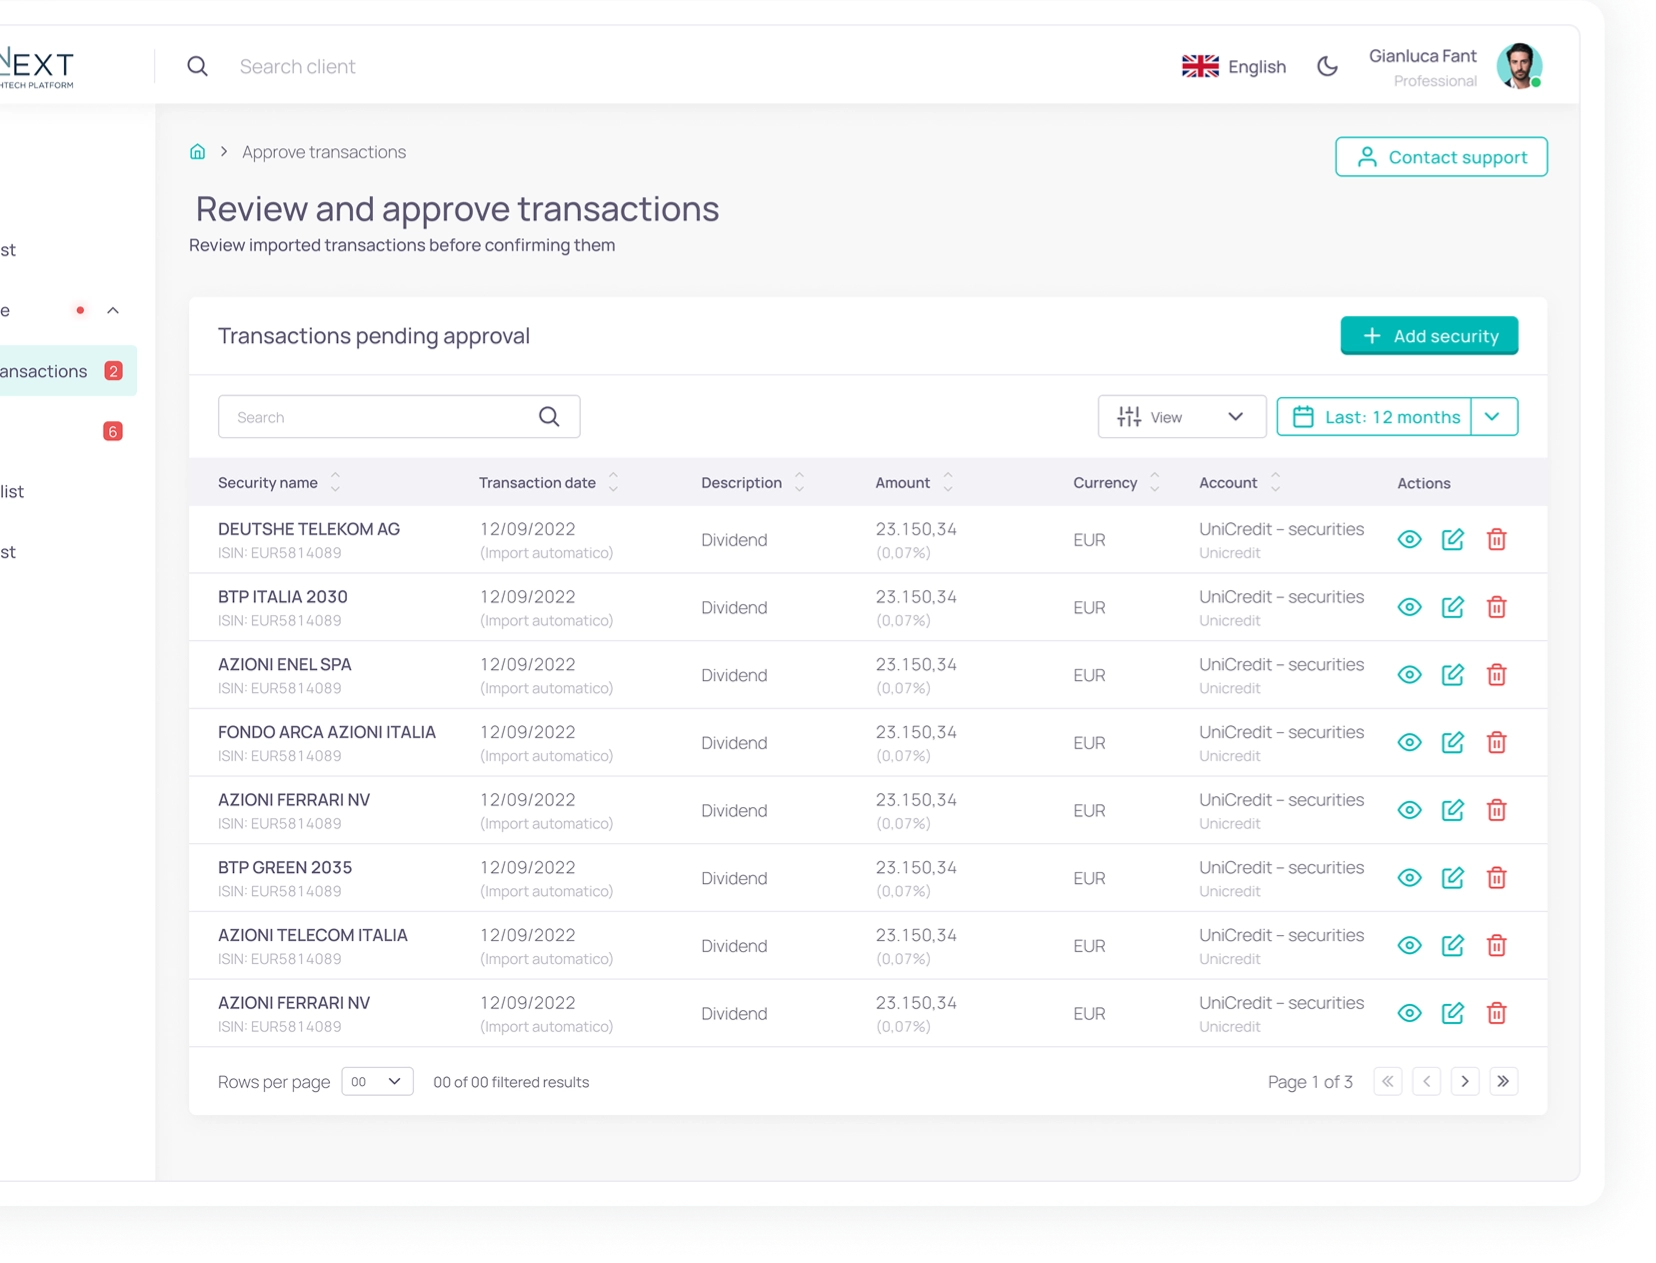
Task: Toggle dark mode with moon icon
Action: 1327,67
